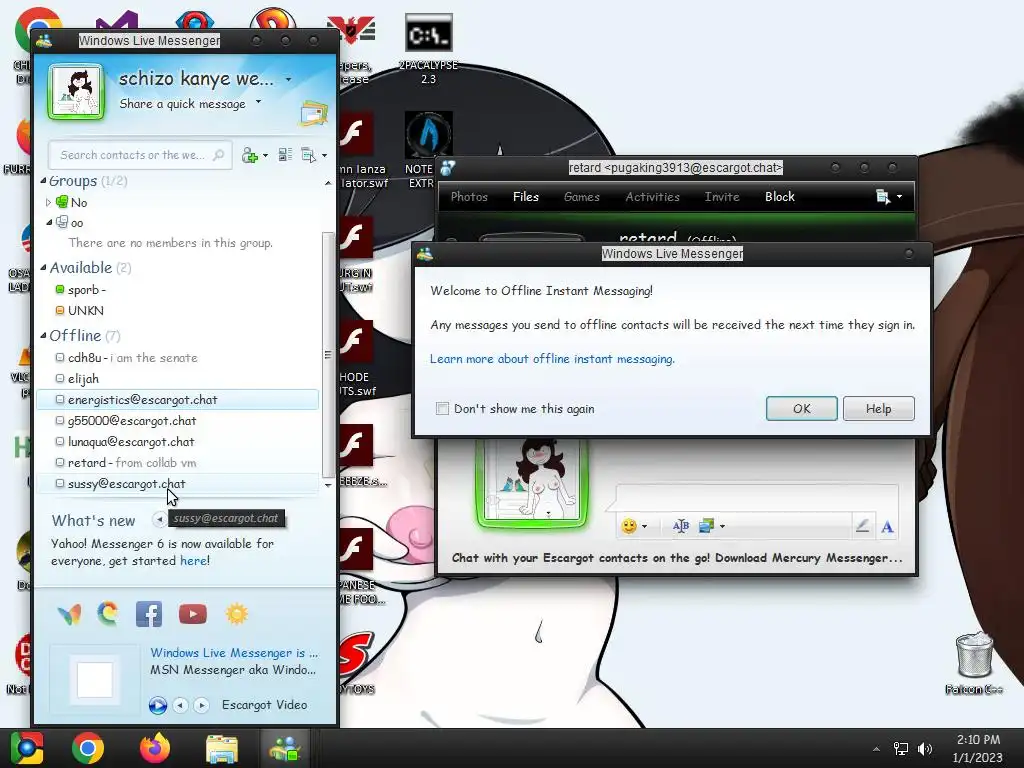Click the MSN butterfly icon

[69, 614]
